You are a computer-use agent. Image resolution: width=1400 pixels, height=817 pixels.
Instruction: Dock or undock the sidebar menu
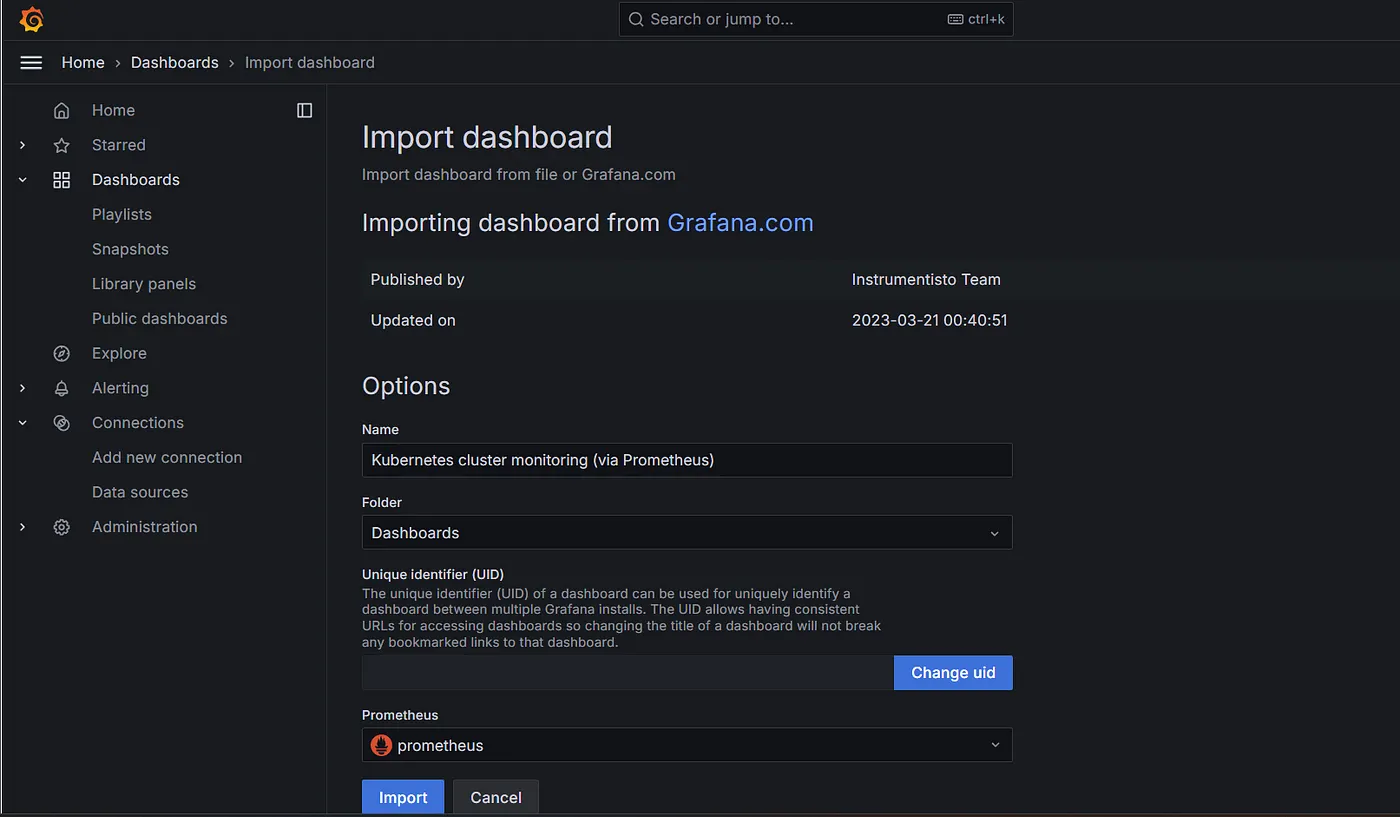pos(305,110)
